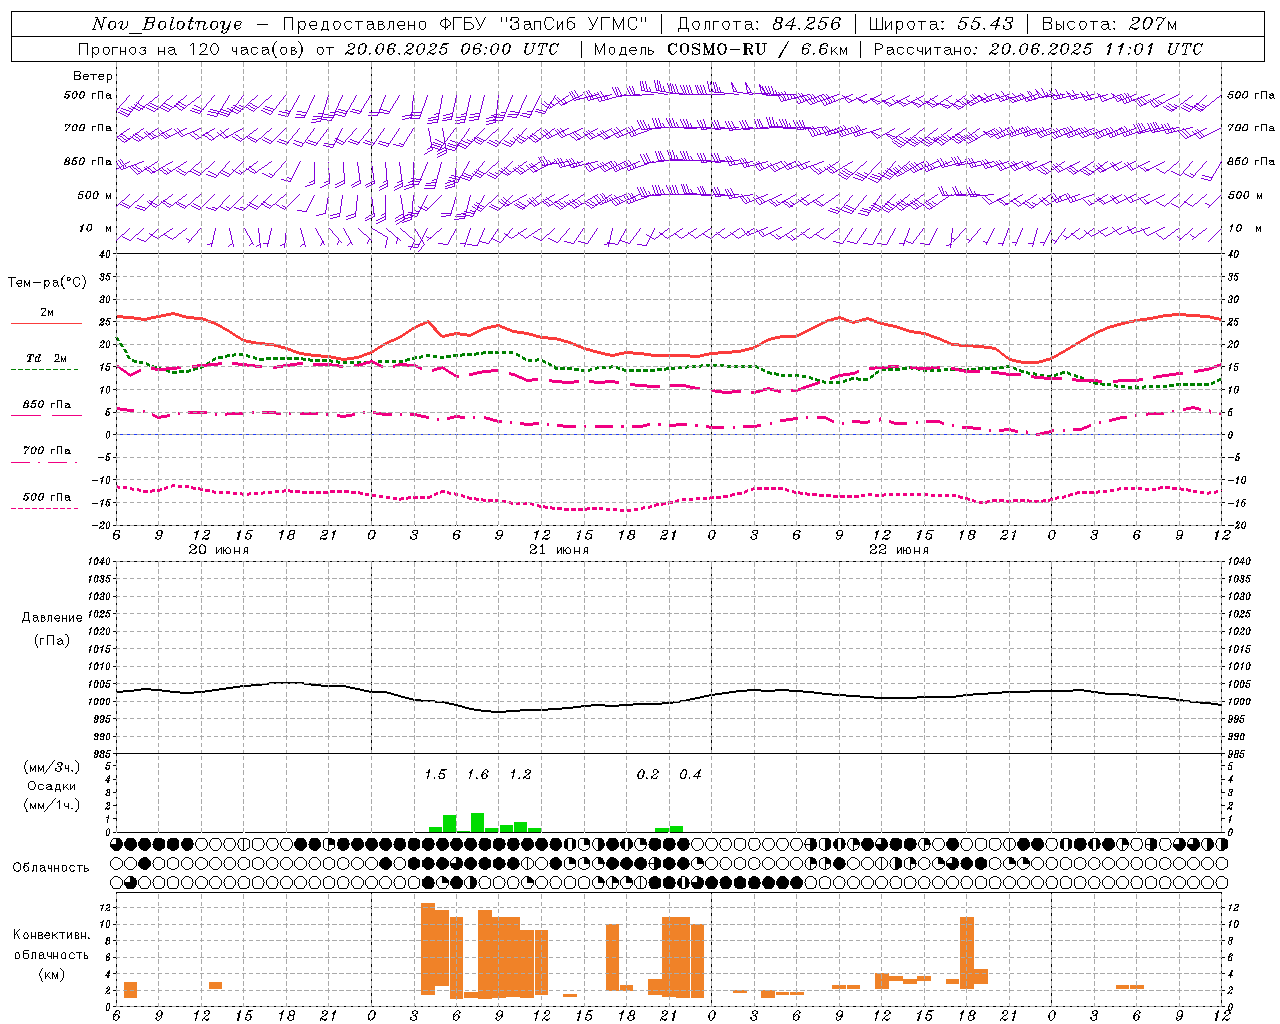Click the 'Давление' pressure panel label

click(52, 618)
